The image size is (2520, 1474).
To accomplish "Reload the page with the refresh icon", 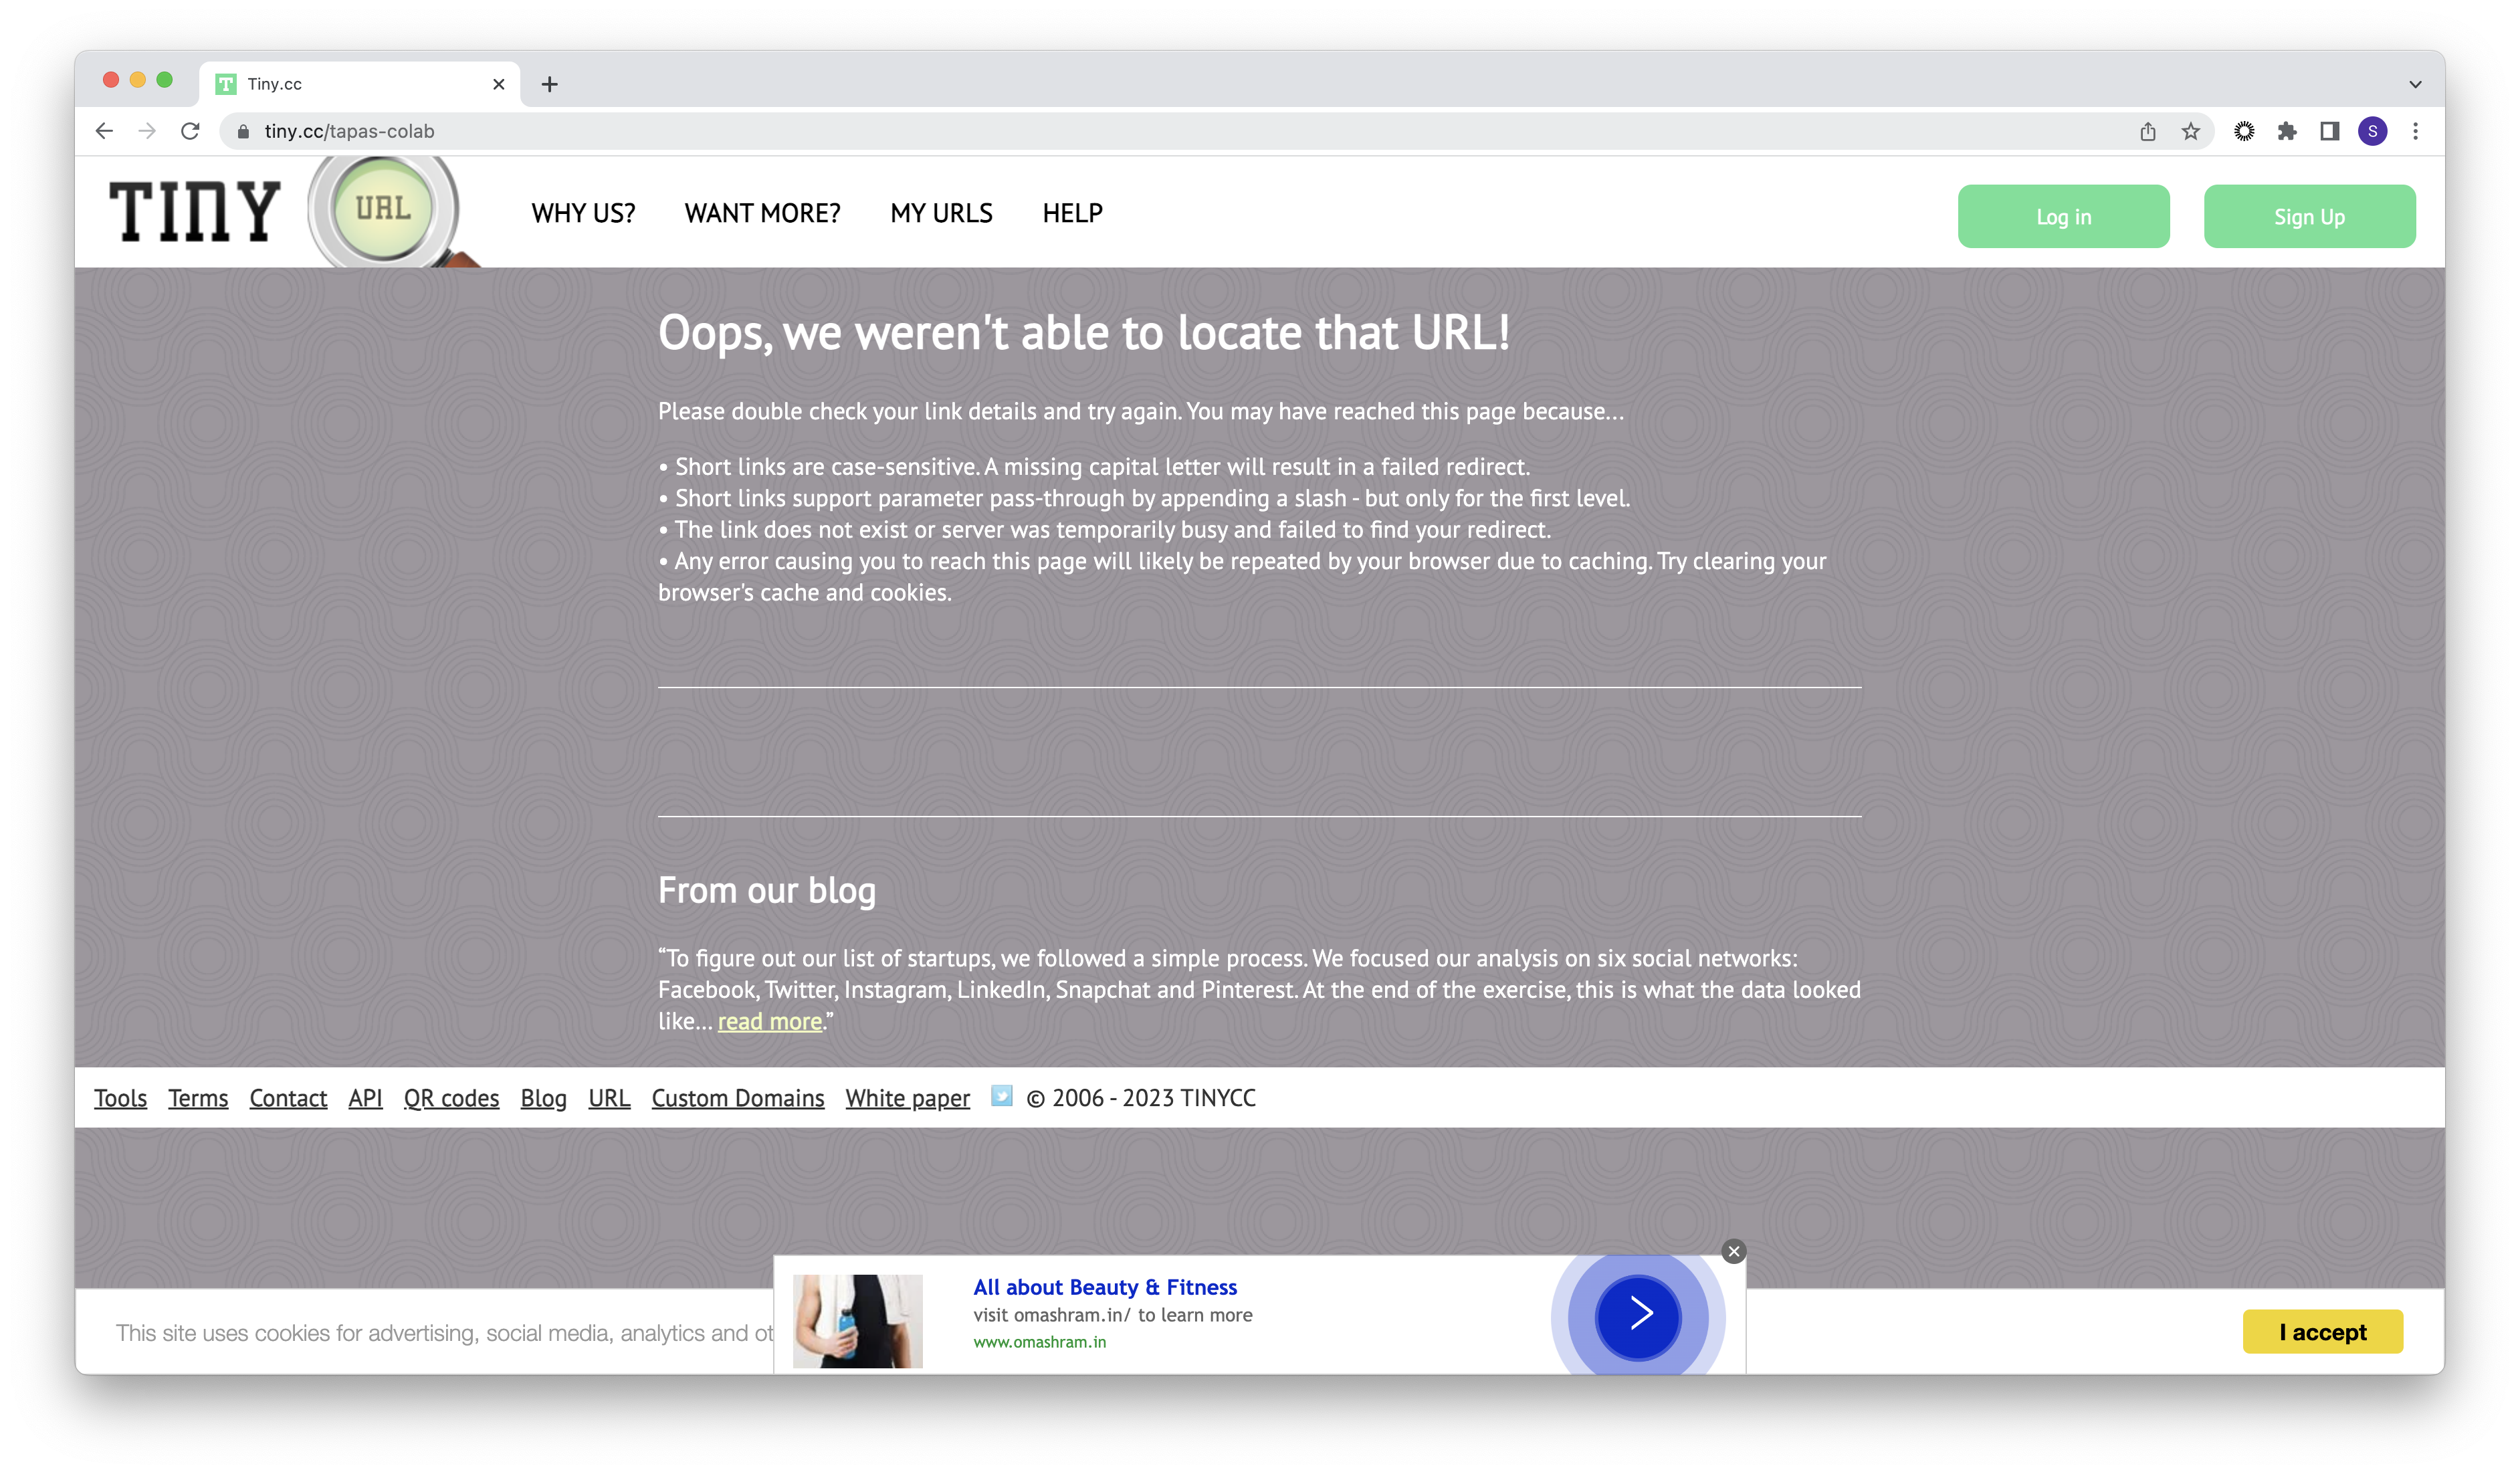I will pyautogui.click(x=190, y=131).
